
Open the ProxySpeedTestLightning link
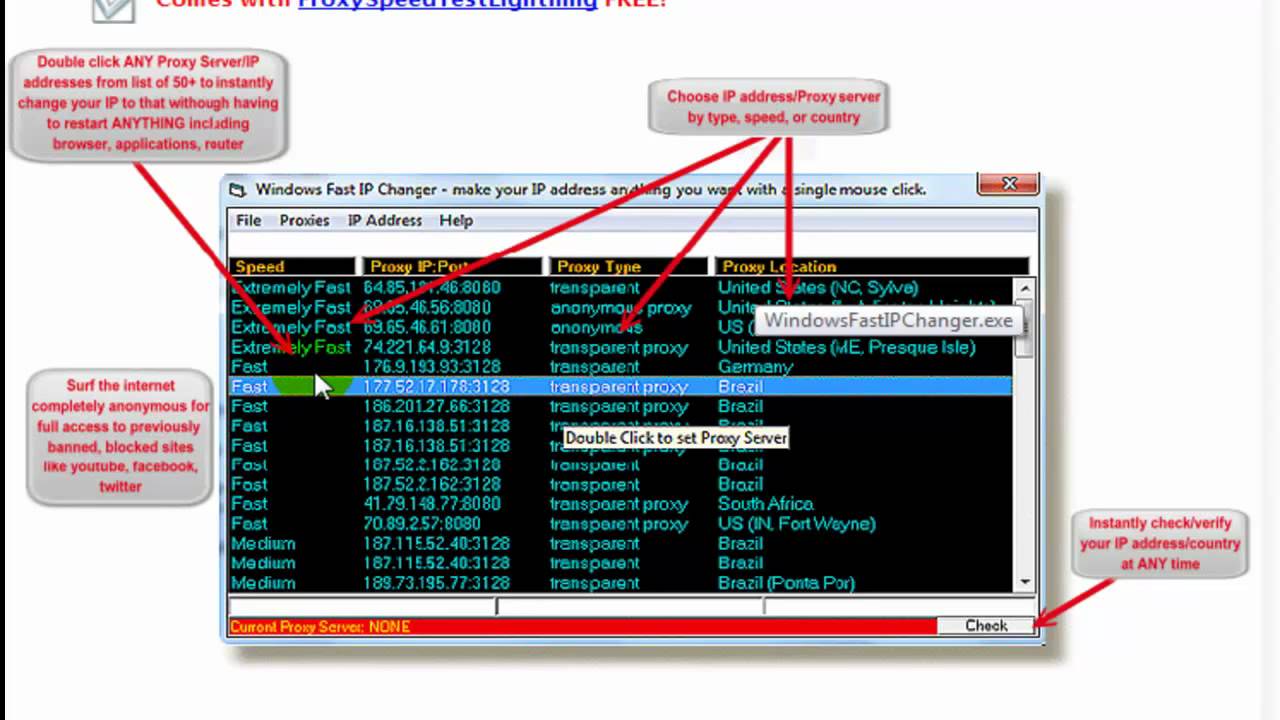(447, 4)
